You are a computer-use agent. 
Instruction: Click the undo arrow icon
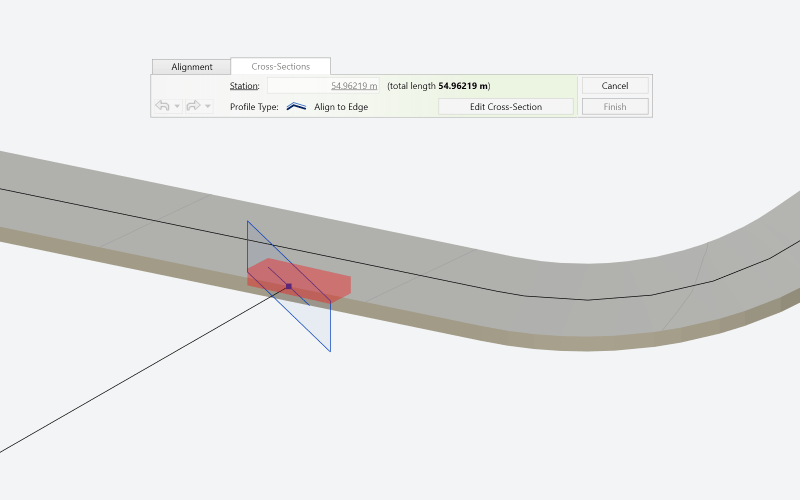point(163,106)
